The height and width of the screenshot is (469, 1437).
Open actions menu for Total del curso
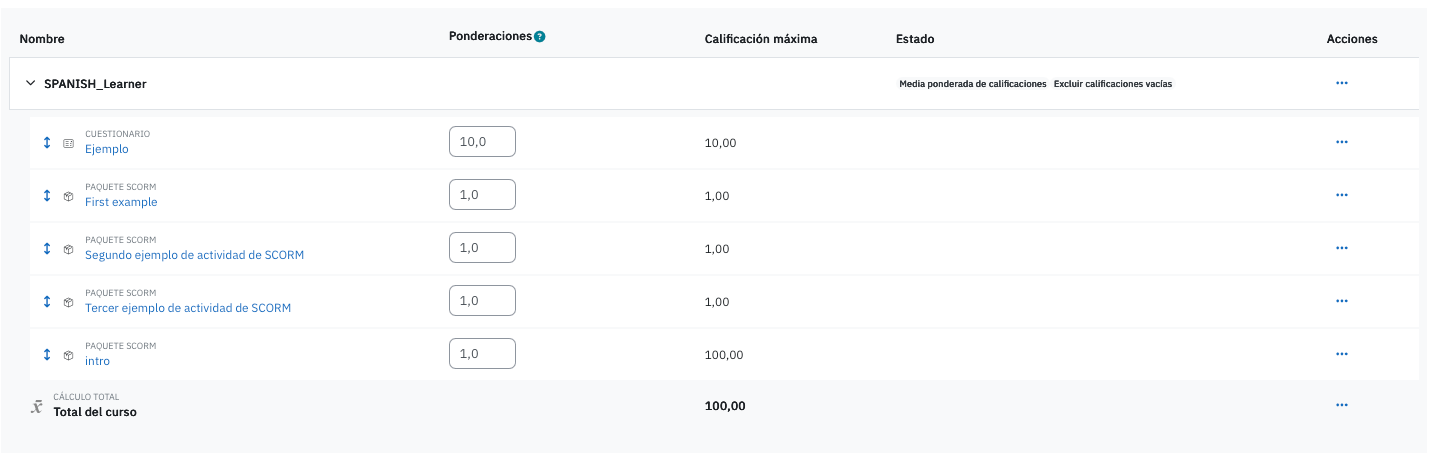pos(1342,406)
